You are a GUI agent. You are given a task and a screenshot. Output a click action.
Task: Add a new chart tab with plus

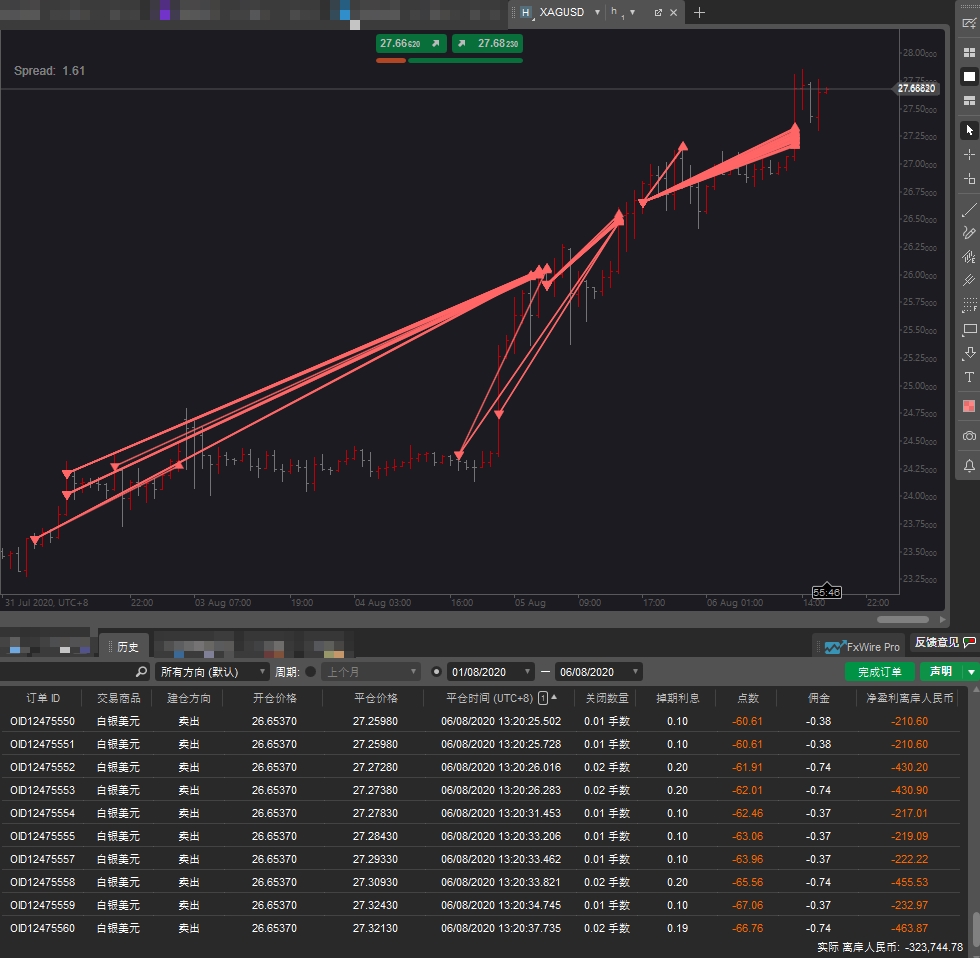pyautogui.click(x=699, y=12)
